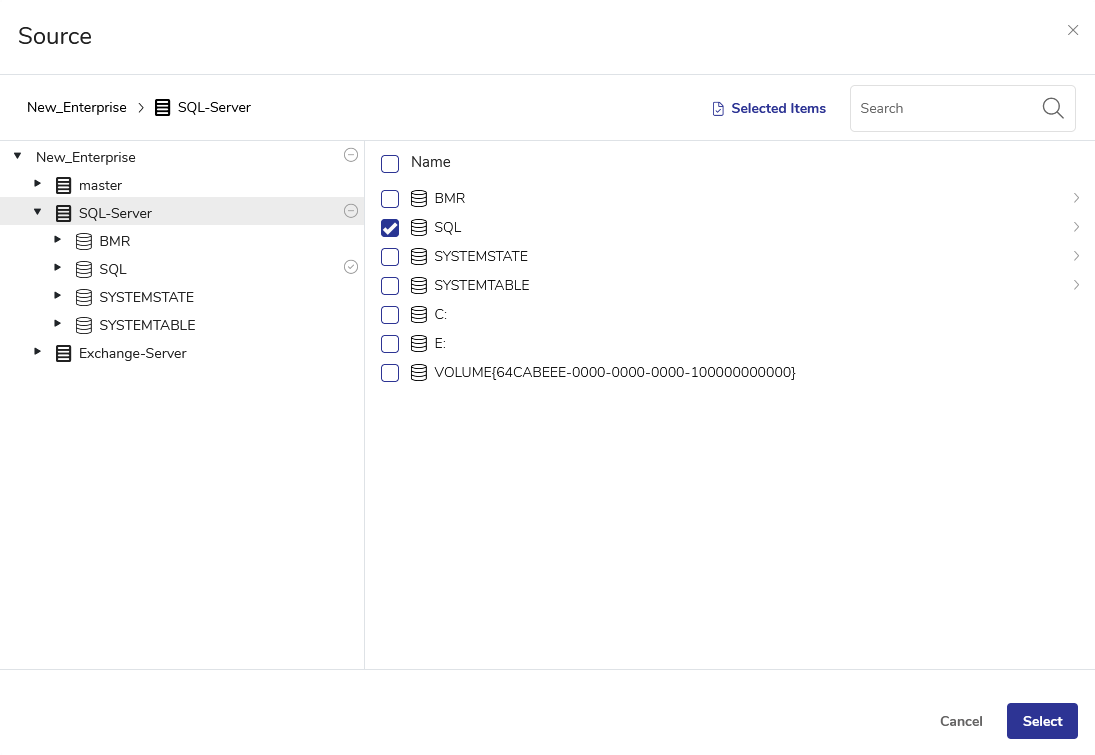Uncheck the SQL checkbox in list
1095x755 pixels.
tap(390, 228)
